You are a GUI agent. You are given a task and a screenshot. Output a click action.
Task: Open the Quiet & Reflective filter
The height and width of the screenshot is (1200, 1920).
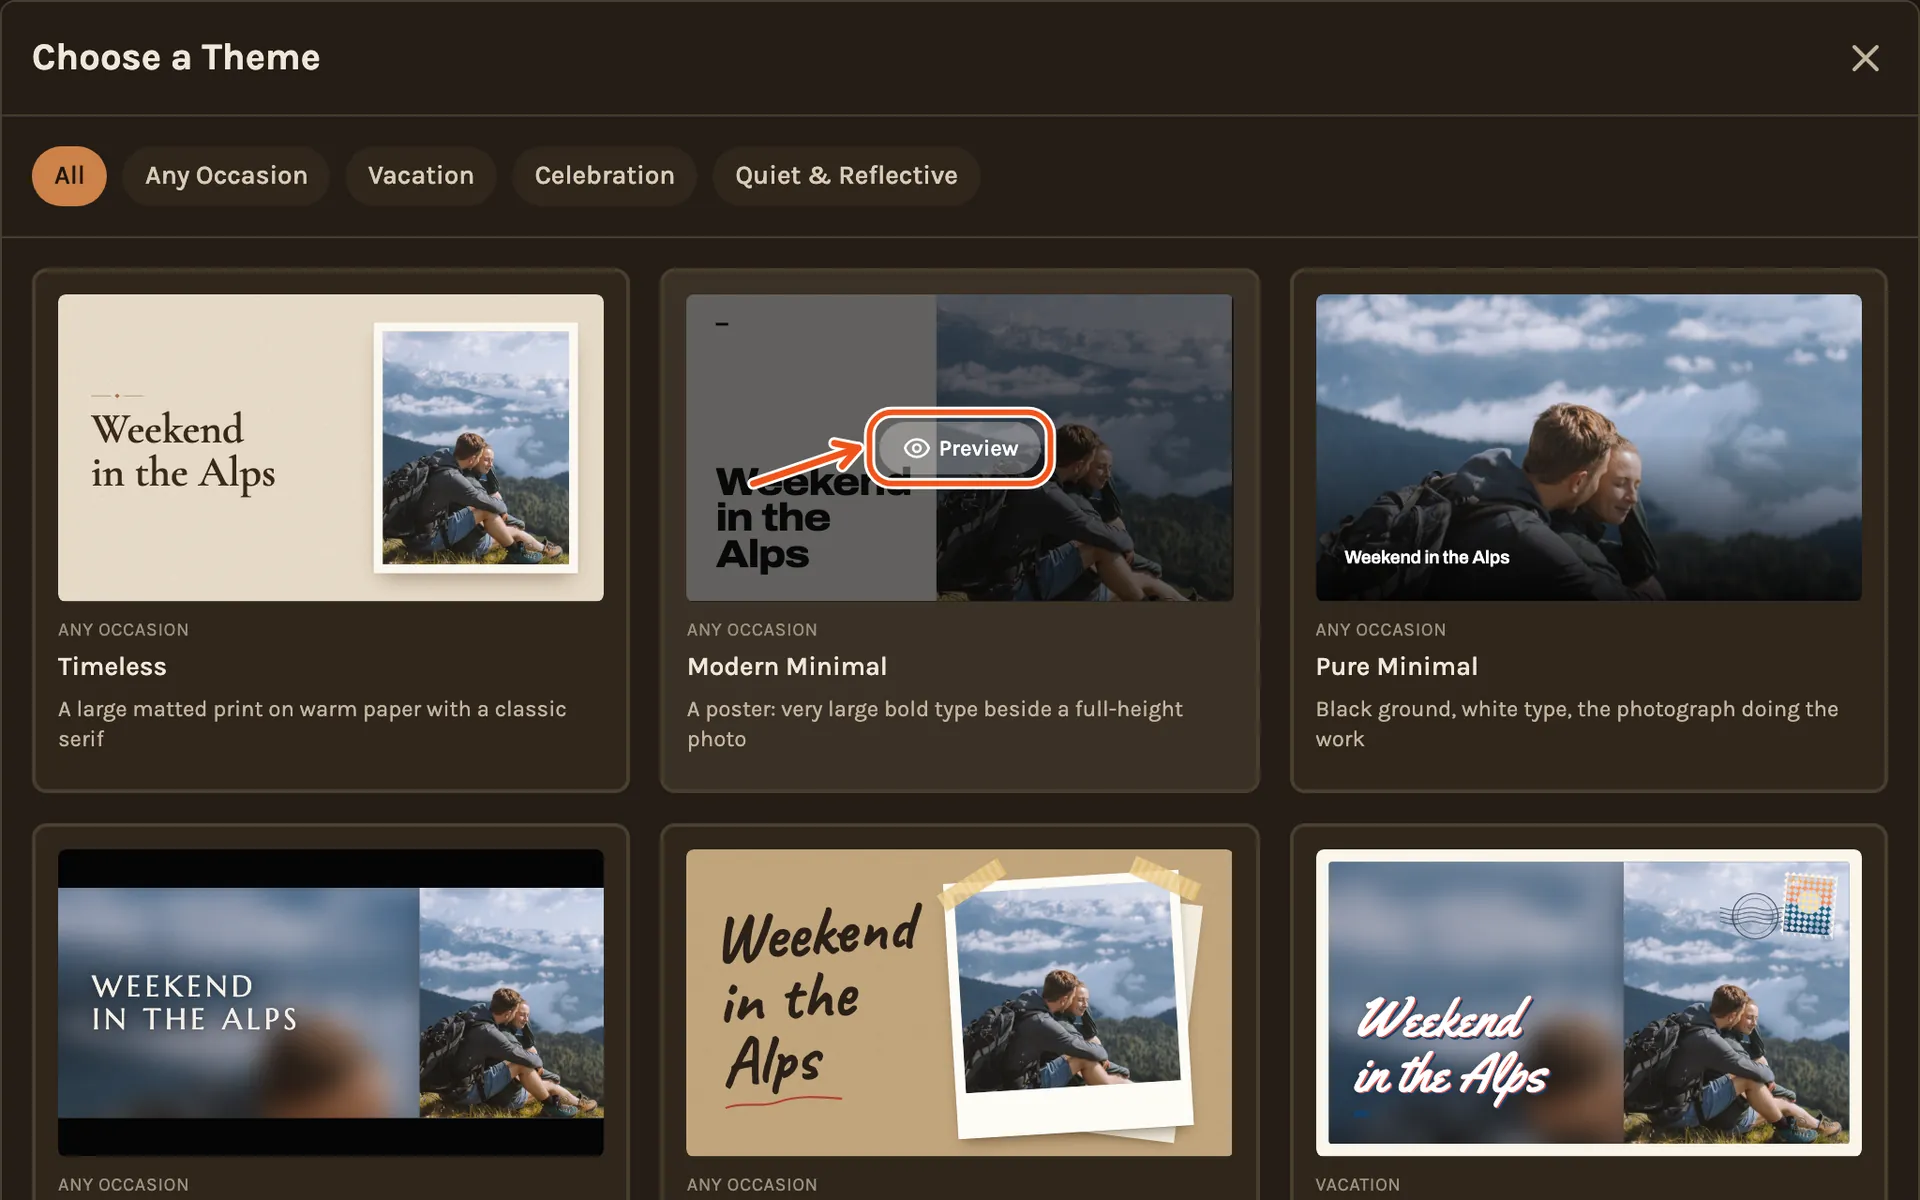pyautogui.click(x=846, y=176)
